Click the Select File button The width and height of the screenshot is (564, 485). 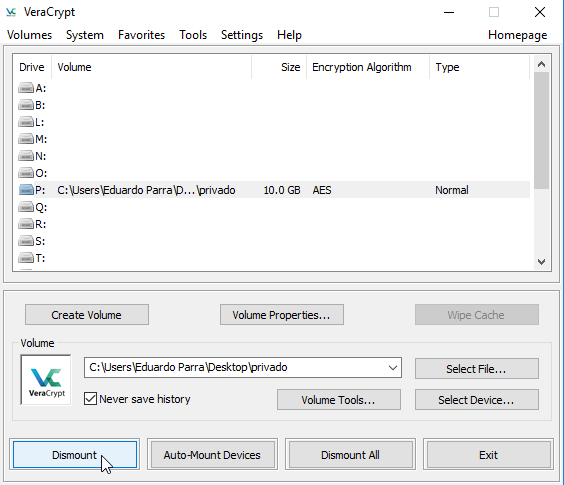(477, 368)
